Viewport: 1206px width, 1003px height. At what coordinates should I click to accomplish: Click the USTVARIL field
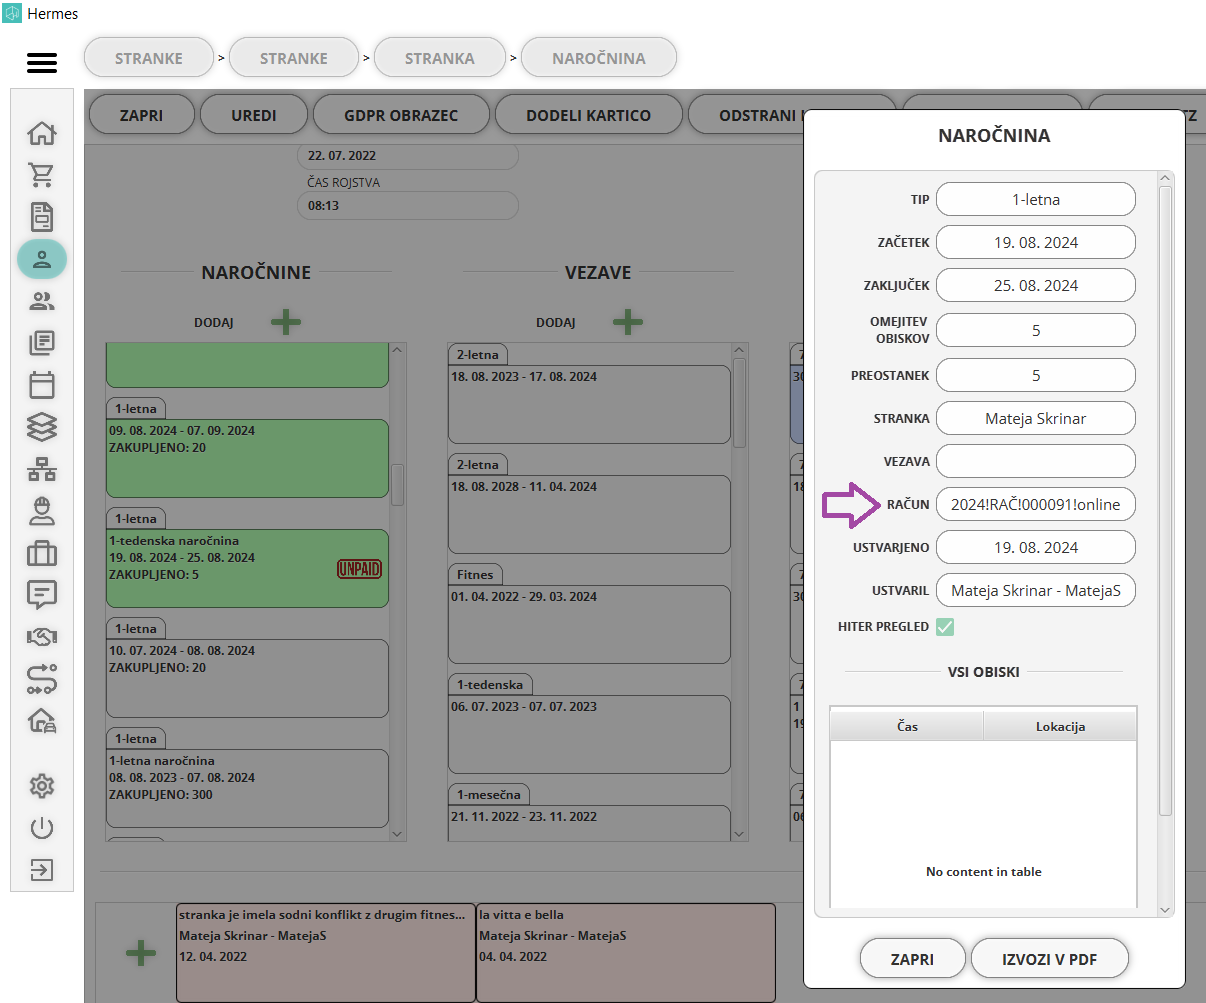tap(1036, 590)
